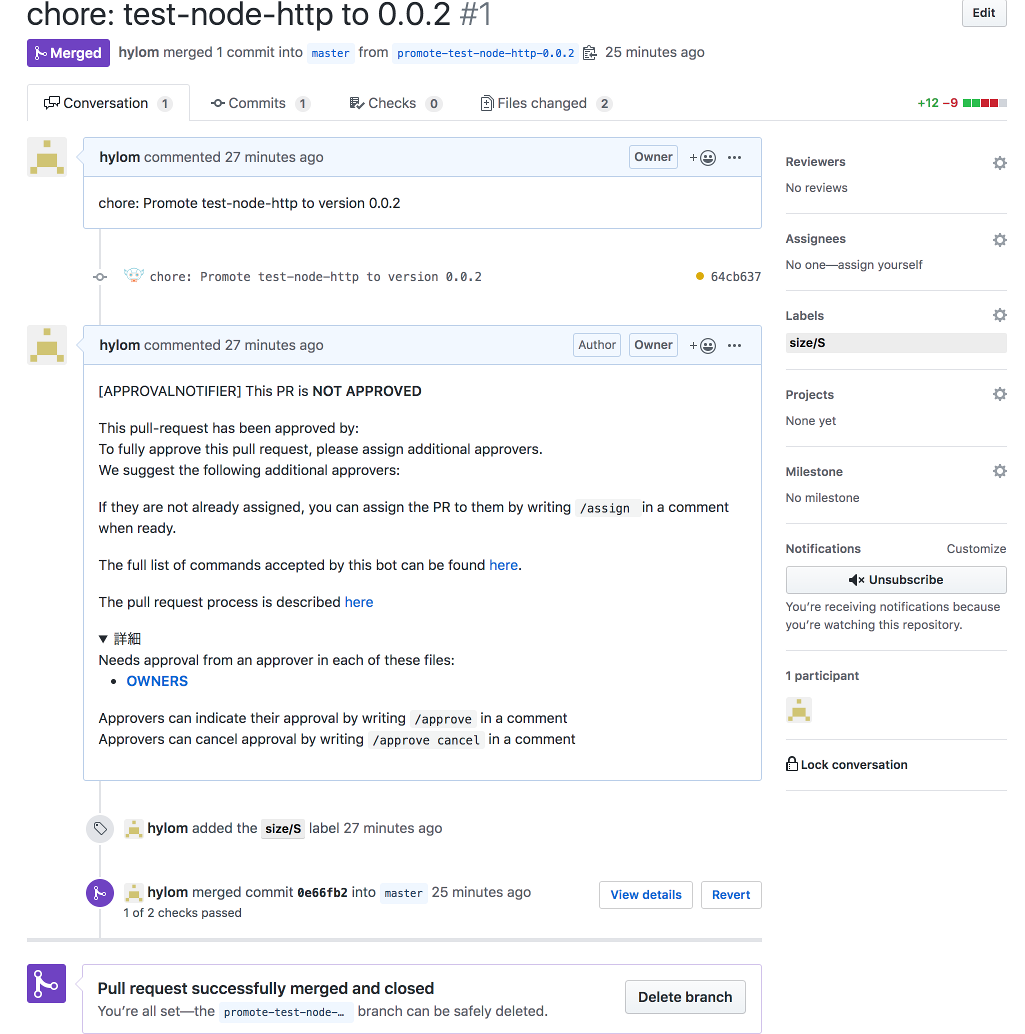Click the Labels gear icon
Viewport: 1025px width, 1034px height.
[x=999, y=315]
